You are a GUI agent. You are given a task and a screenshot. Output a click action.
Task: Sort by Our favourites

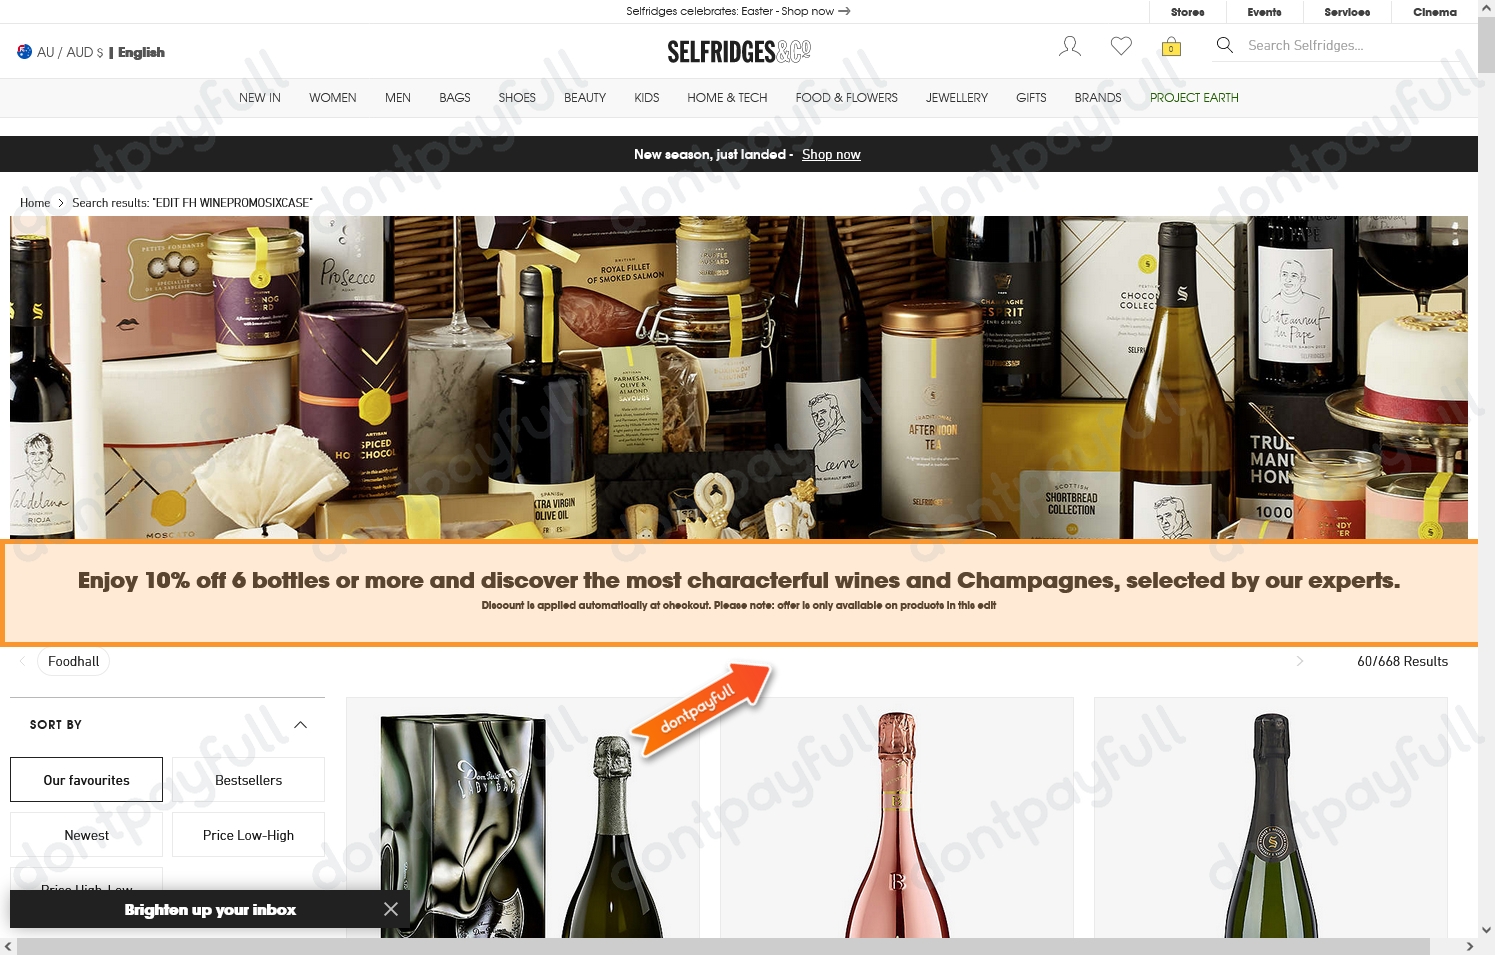86,779
